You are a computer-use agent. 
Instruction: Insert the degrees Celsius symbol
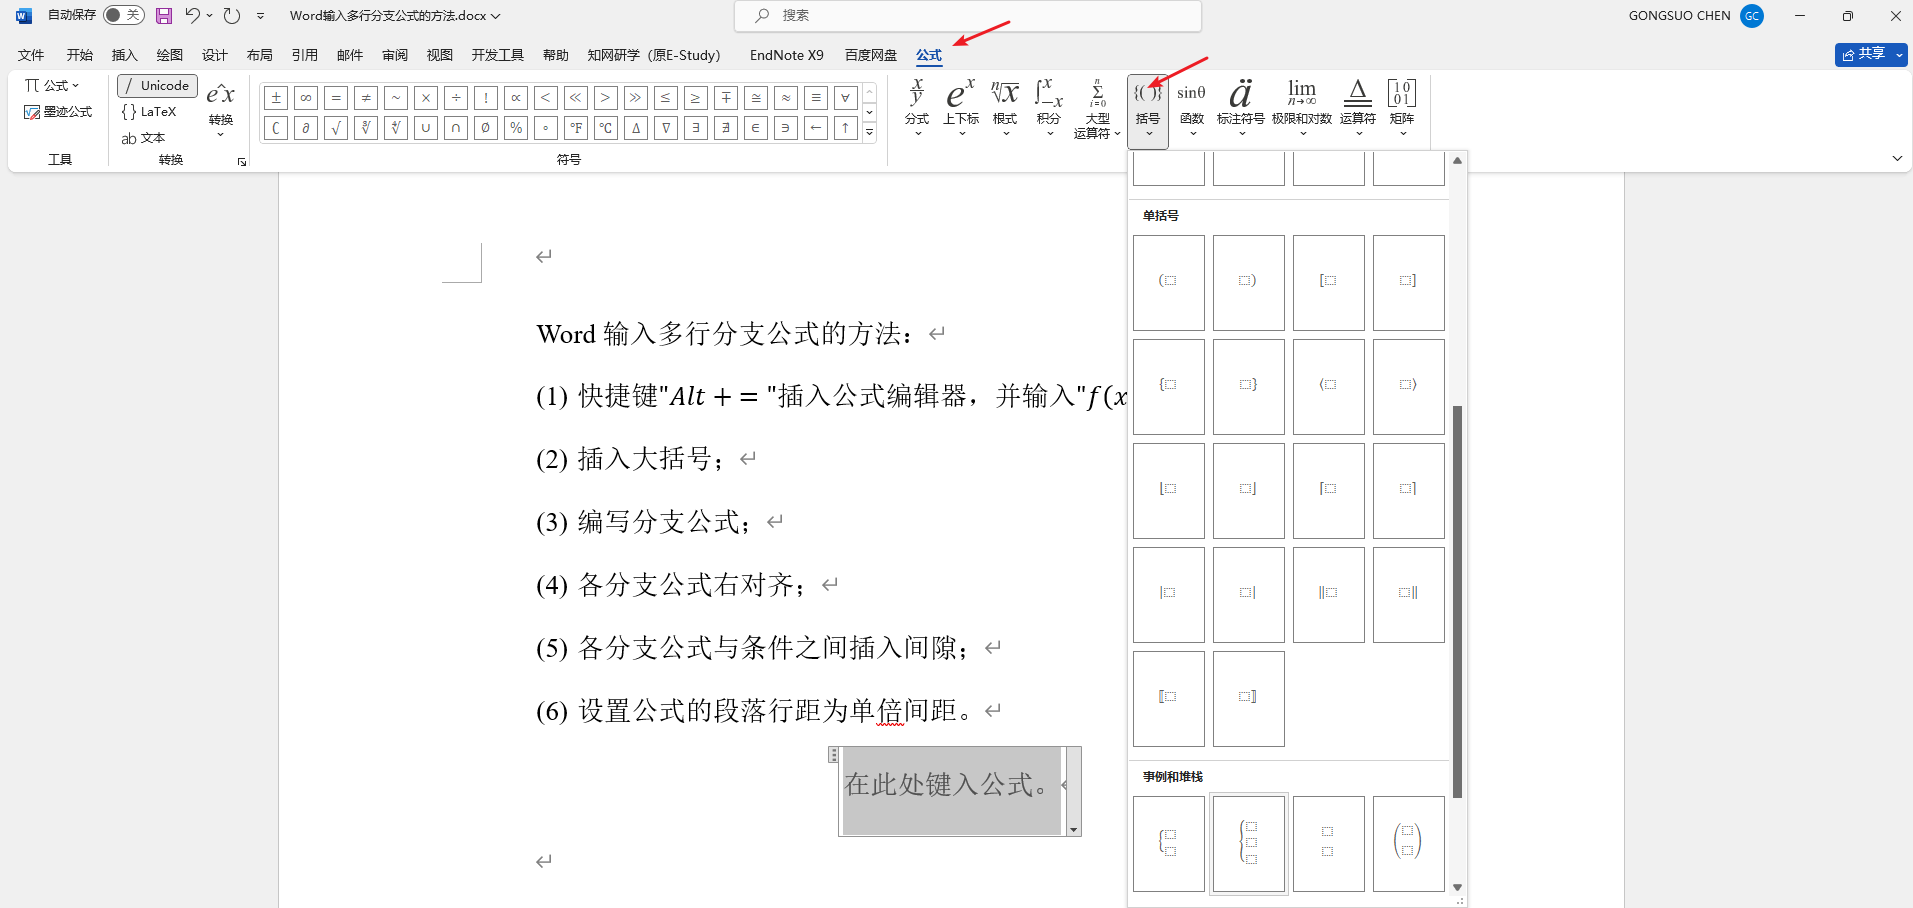click(606, 128)
